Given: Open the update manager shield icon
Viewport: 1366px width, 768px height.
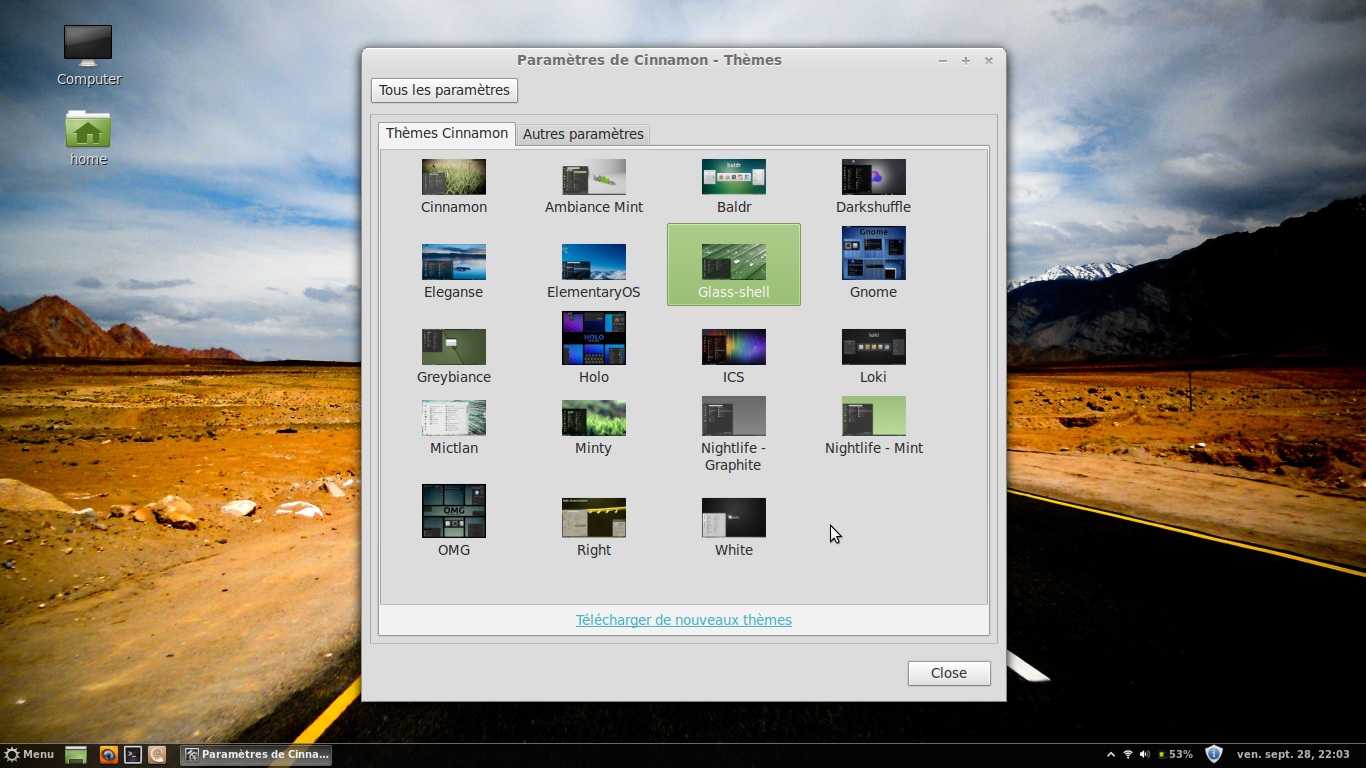Looking at the screenshot, I should tap(1214, 754).
